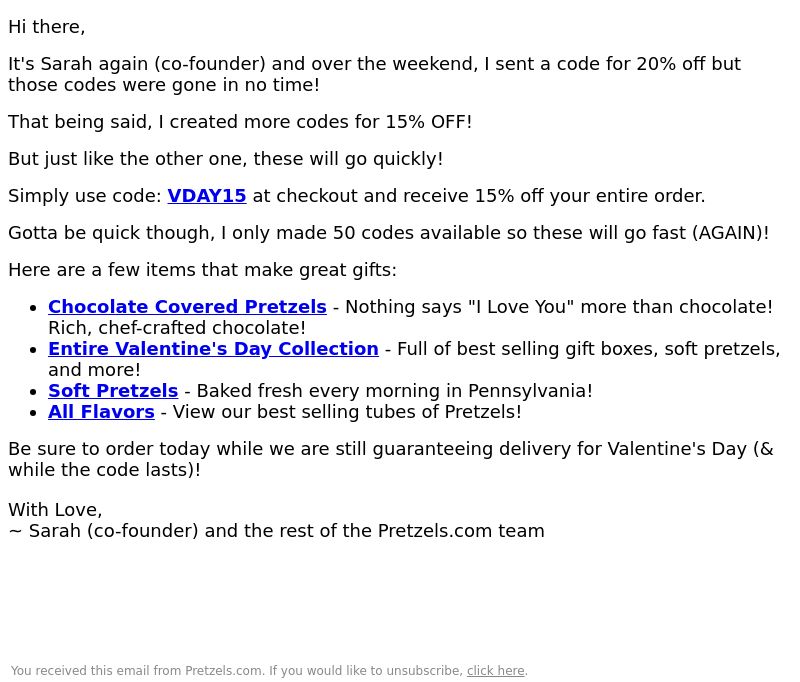Click the 'best selling tubes of Pretzels' text
800x682 pixels.
(x=347, y=412)
